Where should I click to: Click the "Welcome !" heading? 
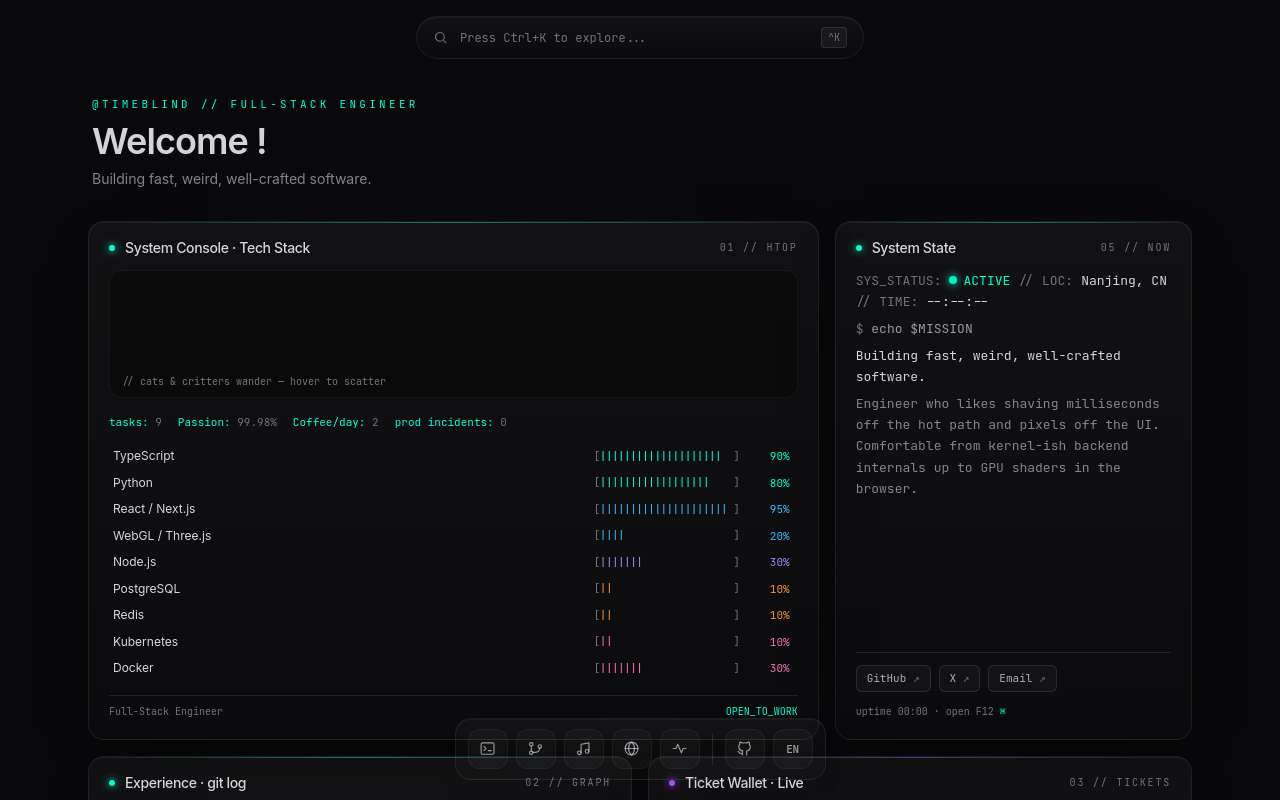[x=179, y=141]
